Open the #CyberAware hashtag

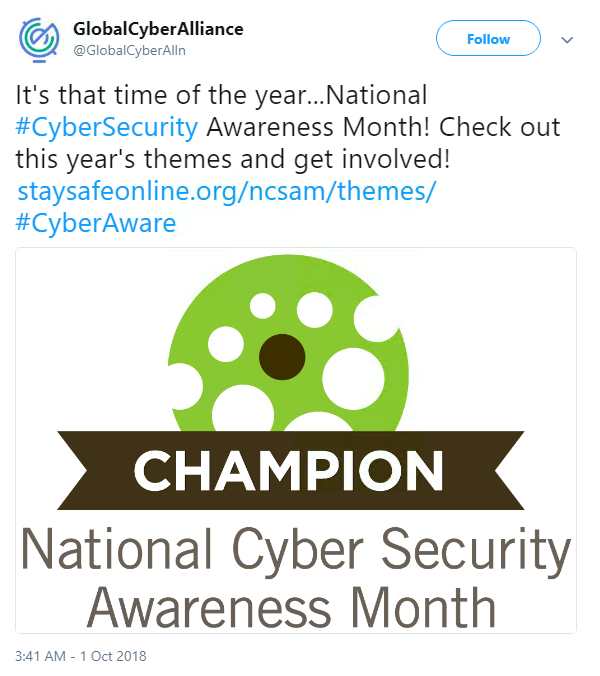click(x=96, y=223)
